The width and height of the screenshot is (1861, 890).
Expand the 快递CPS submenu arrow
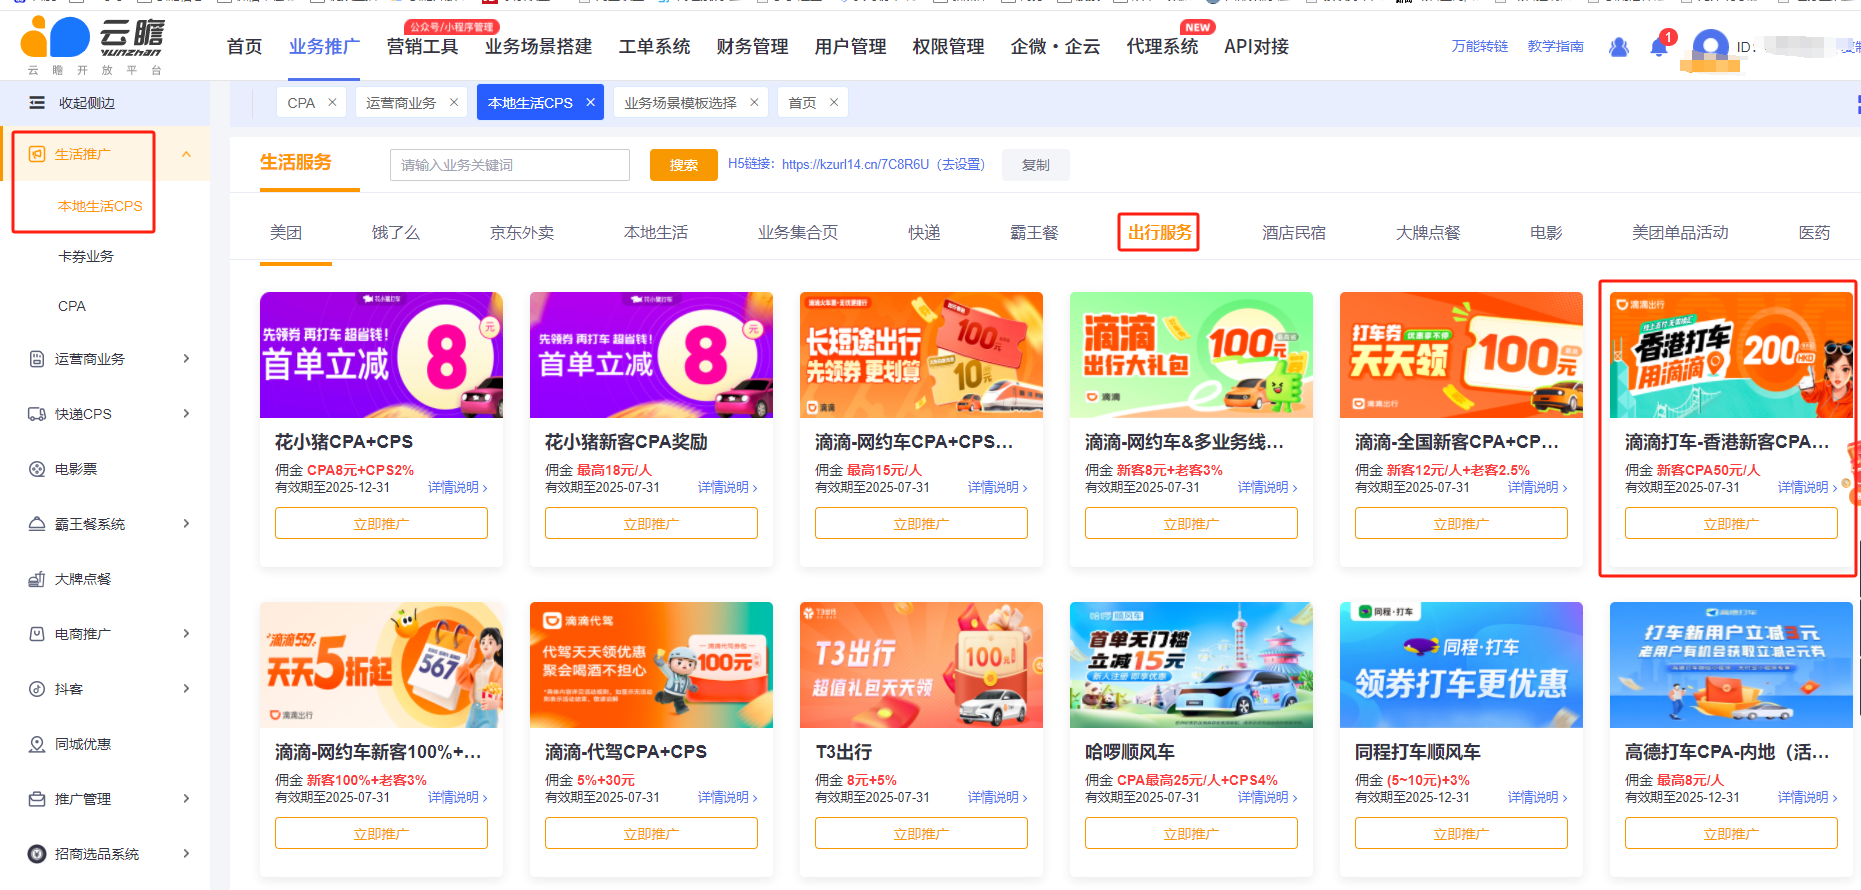186,414
